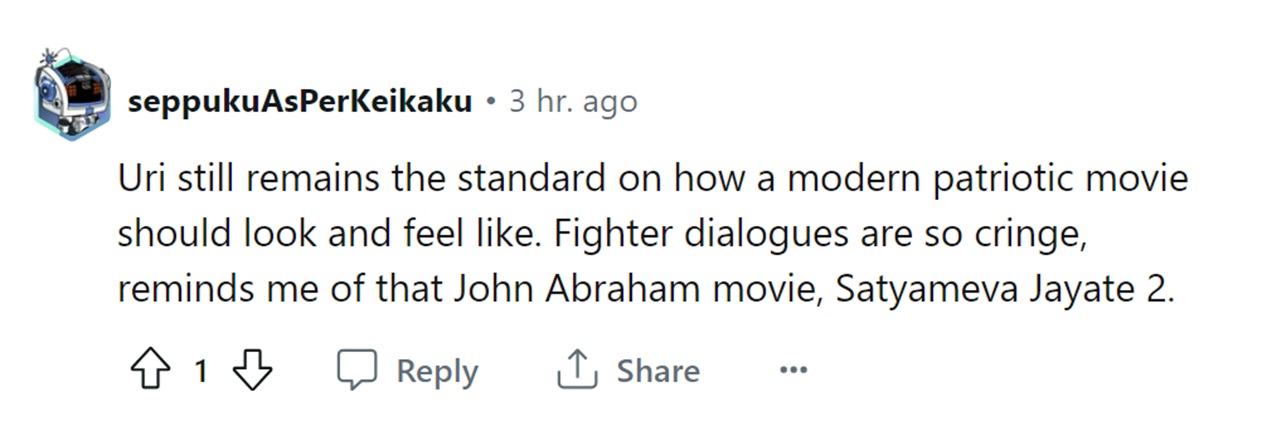Click 'patriotic movie' in the first line
Image resolution: width=1262 pixels, height=441 pixels.
click(1050, 180)
